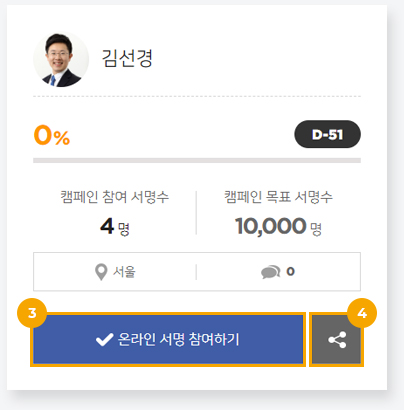Click the checkmark icon on sign button
404x410 pixels.
104,340
